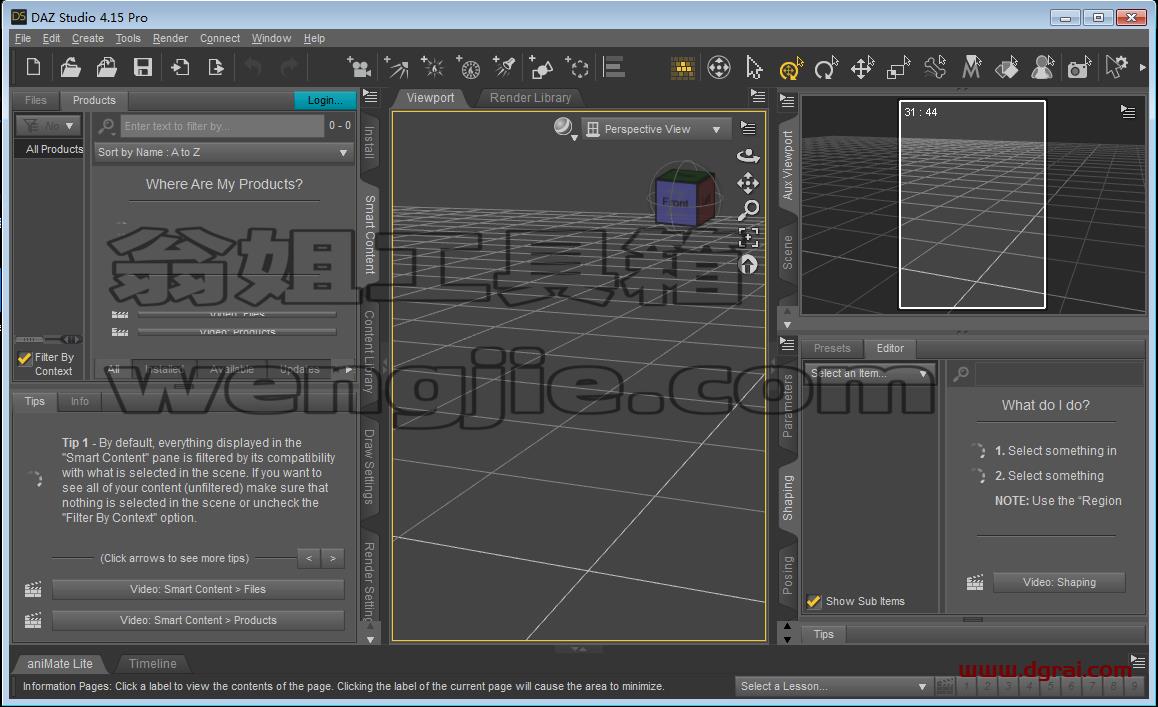Open the Perspective View dropdown
Screen dimensions: 1158x707
(x=655, y=129)
